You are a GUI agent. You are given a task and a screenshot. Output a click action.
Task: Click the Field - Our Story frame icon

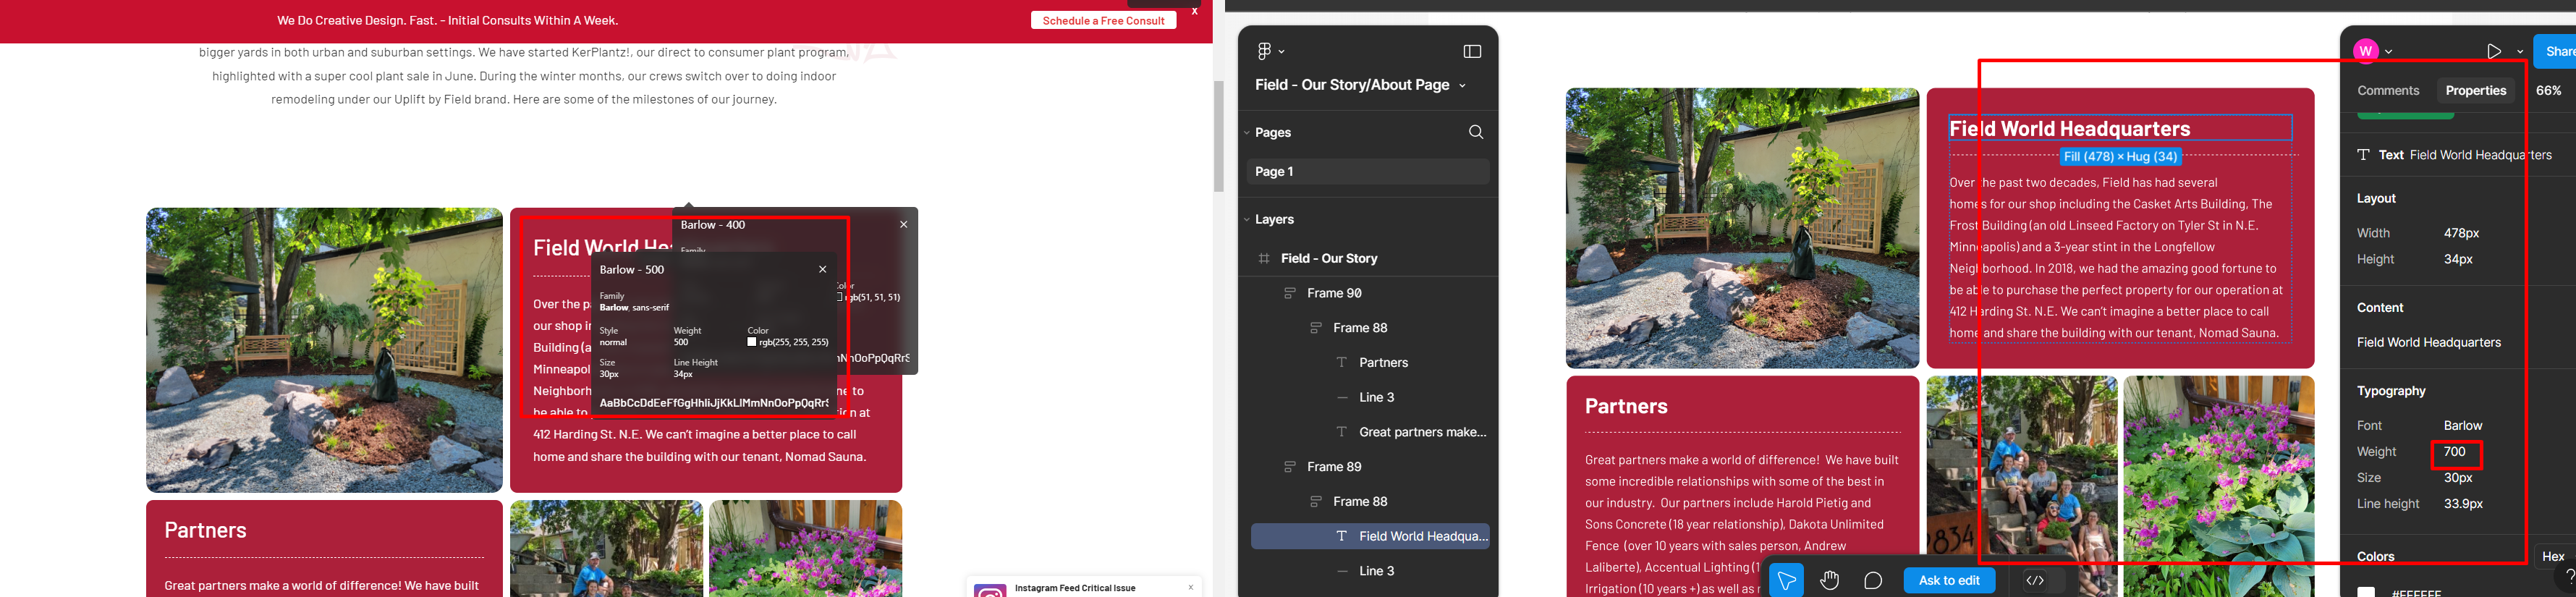1264,258
